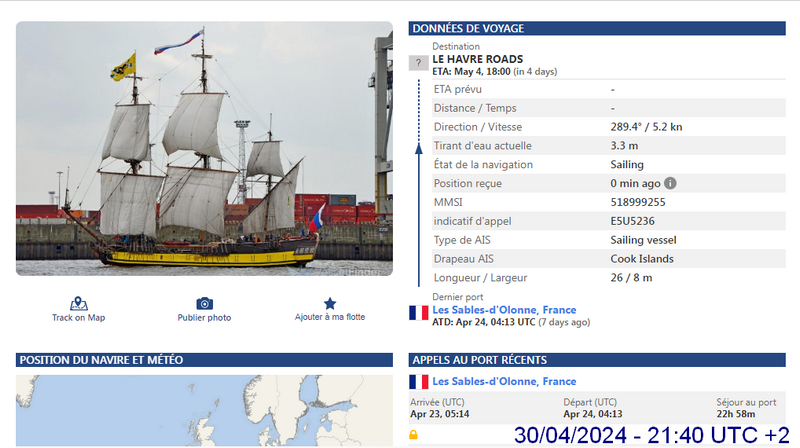Click the call sign value E5U5236

click(632, 221)
